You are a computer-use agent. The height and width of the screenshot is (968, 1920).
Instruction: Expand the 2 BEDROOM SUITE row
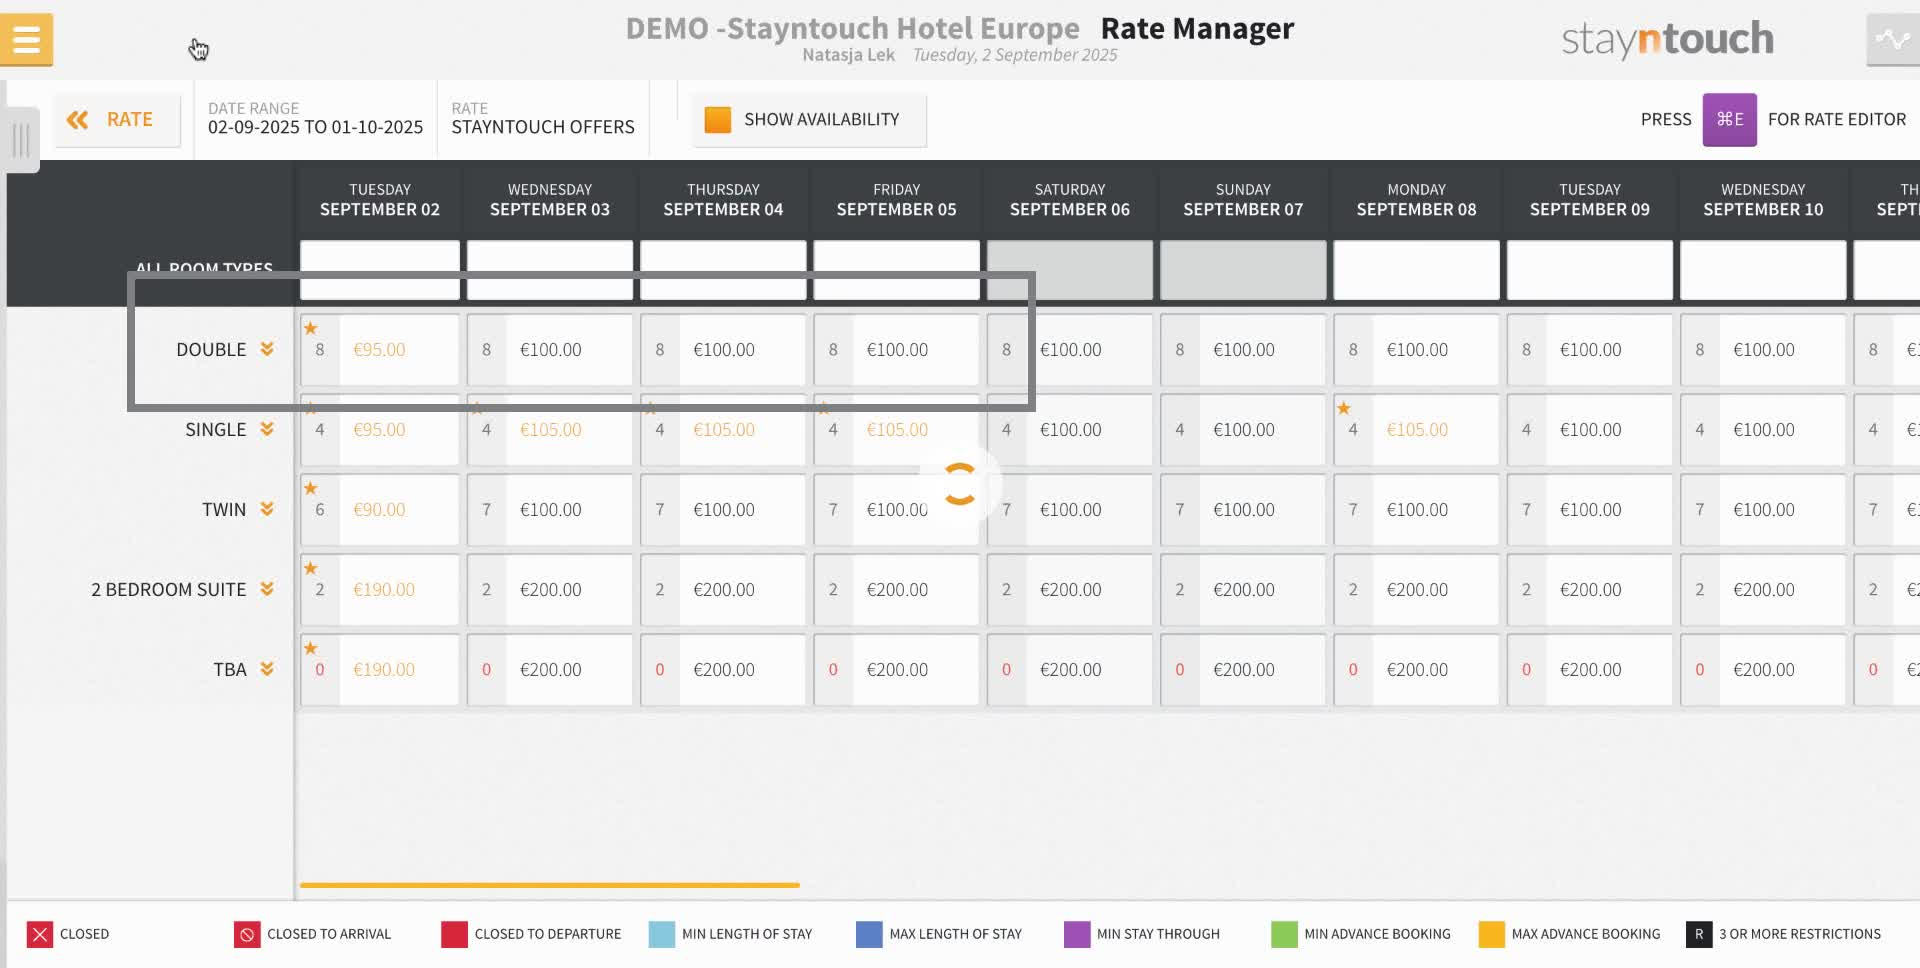[267, 589]
